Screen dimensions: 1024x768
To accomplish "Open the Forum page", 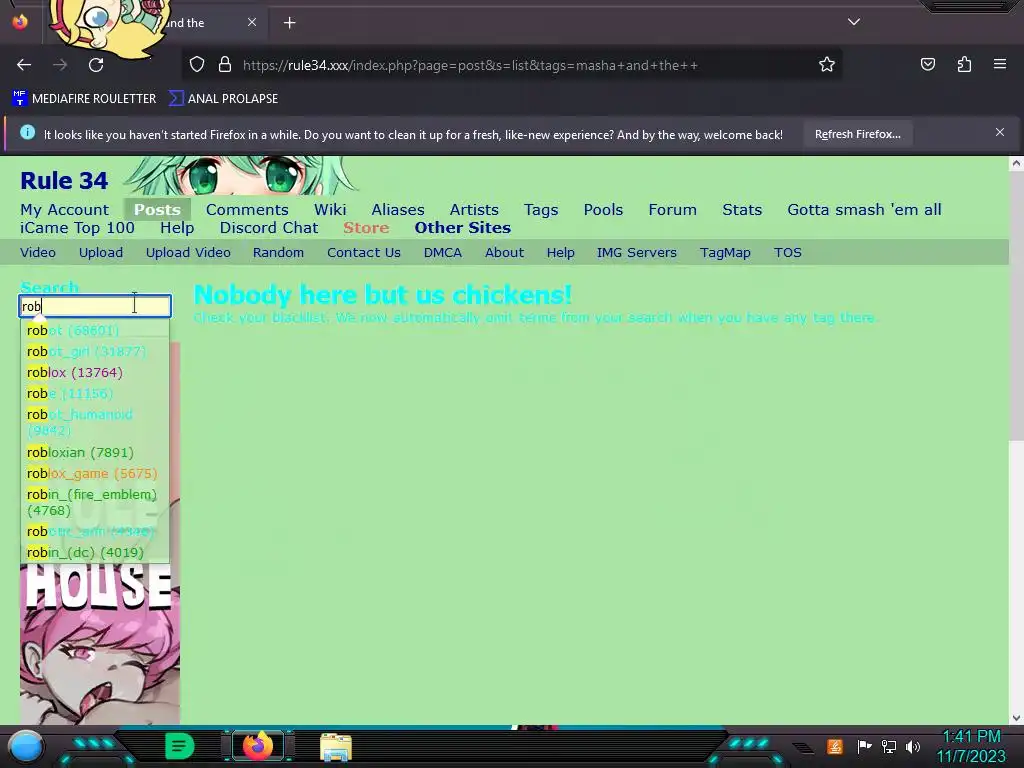I will pos(673,210).
